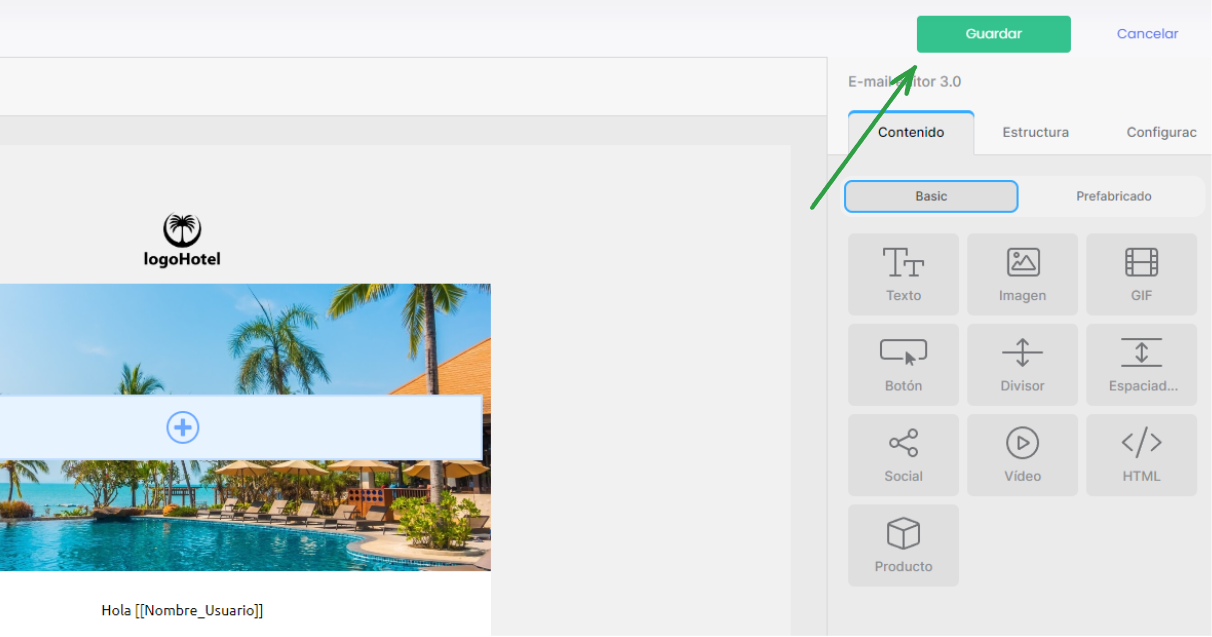Pick the Botón content block
This screenshot has height=637, width=1212.
(x=903, y=365)
